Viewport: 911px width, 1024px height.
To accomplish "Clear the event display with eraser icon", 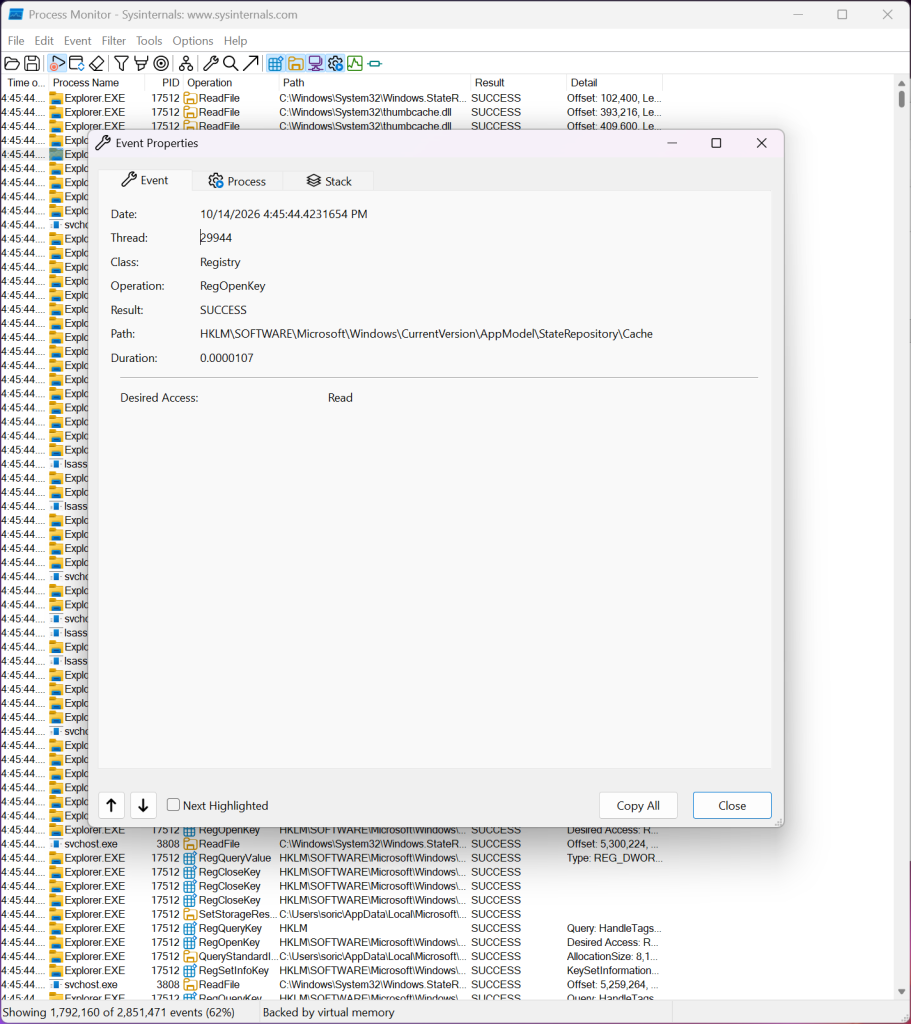I will pos(97,63).
